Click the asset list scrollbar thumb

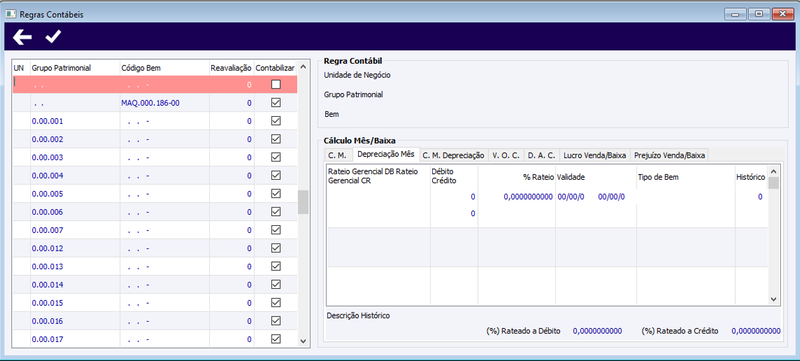[303, 202]
